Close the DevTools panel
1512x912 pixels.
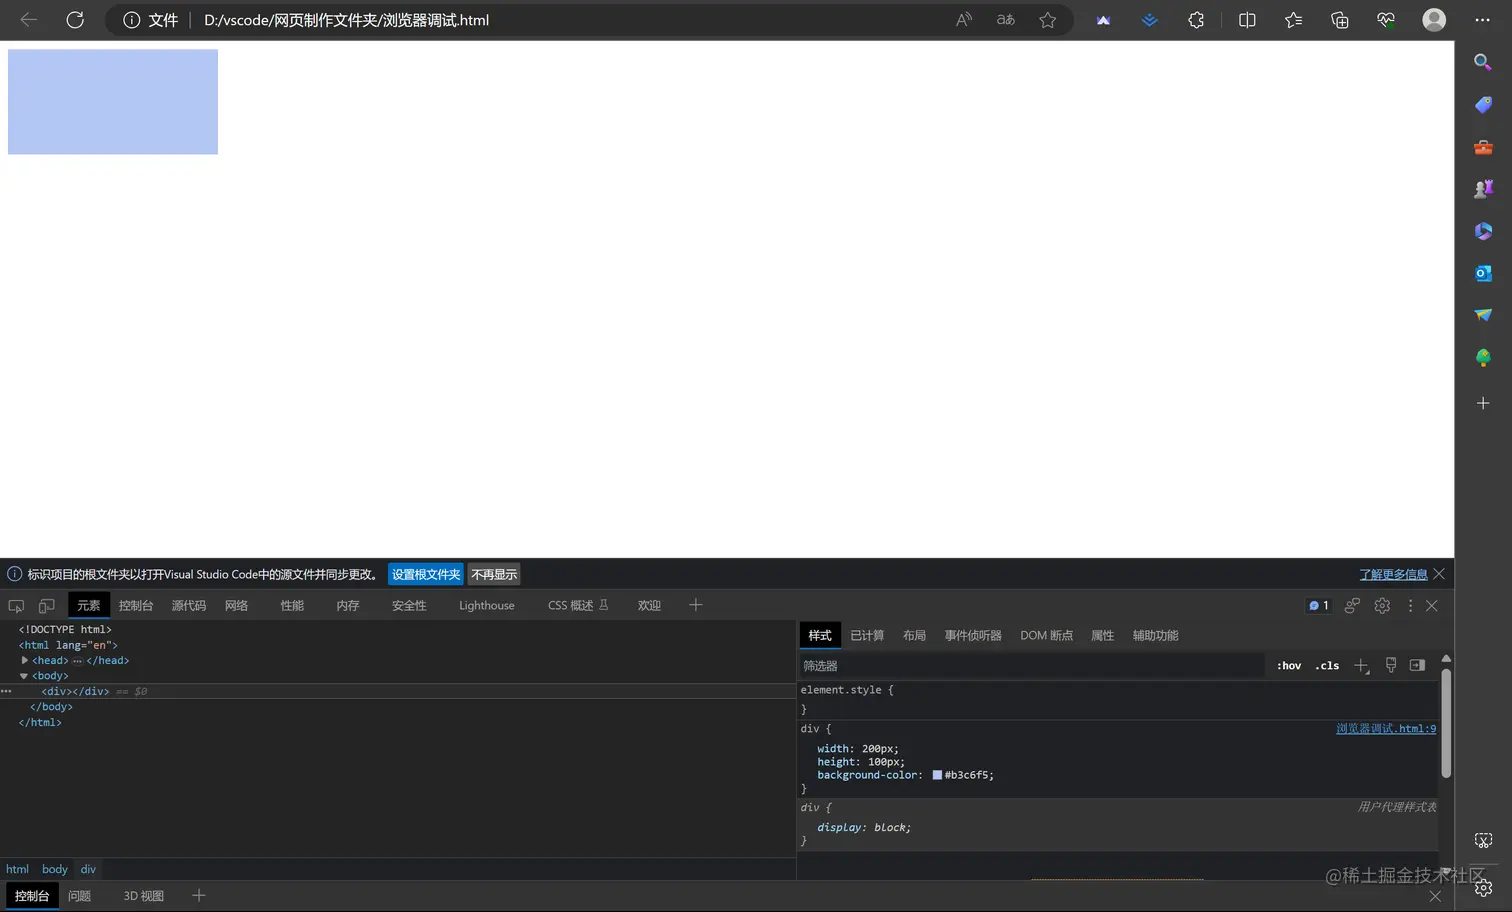tap(1432, 606)
